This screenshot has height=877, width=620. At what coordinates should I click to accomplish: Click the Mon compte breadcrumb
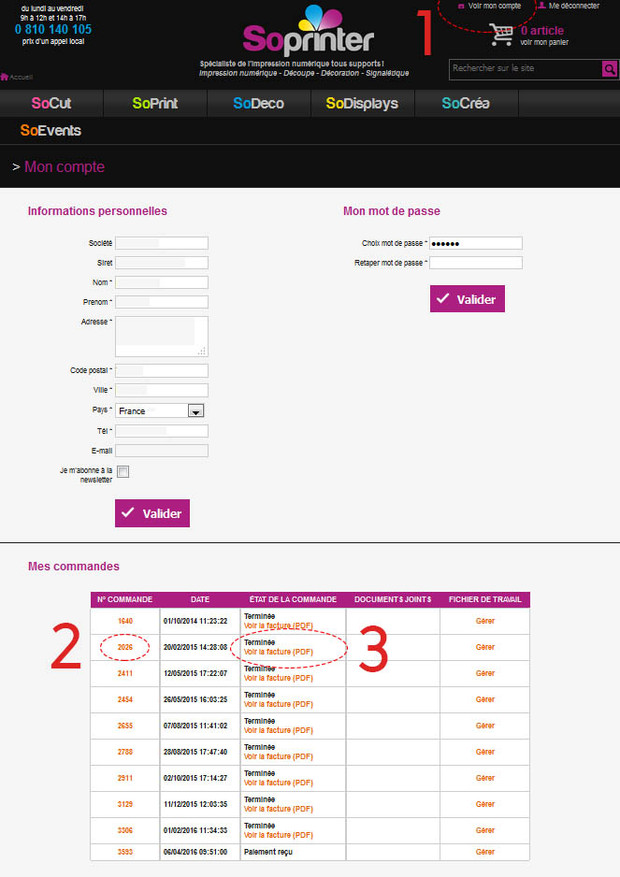64,167
